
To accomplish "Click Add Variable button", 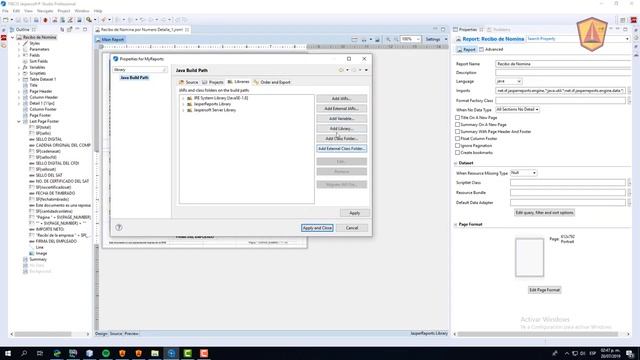I will point(341,118).
